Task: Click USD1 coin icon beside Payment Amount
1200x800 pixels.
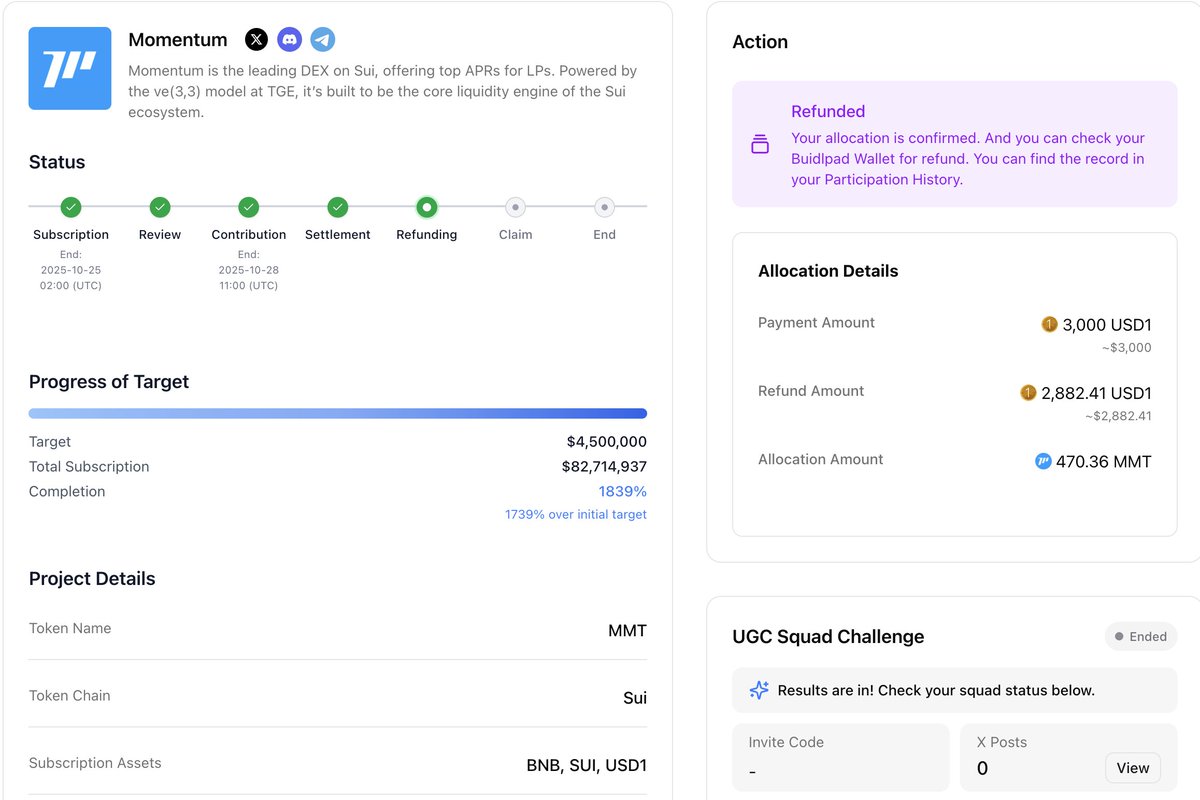Action: pyautogui.click(x=1049, y=324)
